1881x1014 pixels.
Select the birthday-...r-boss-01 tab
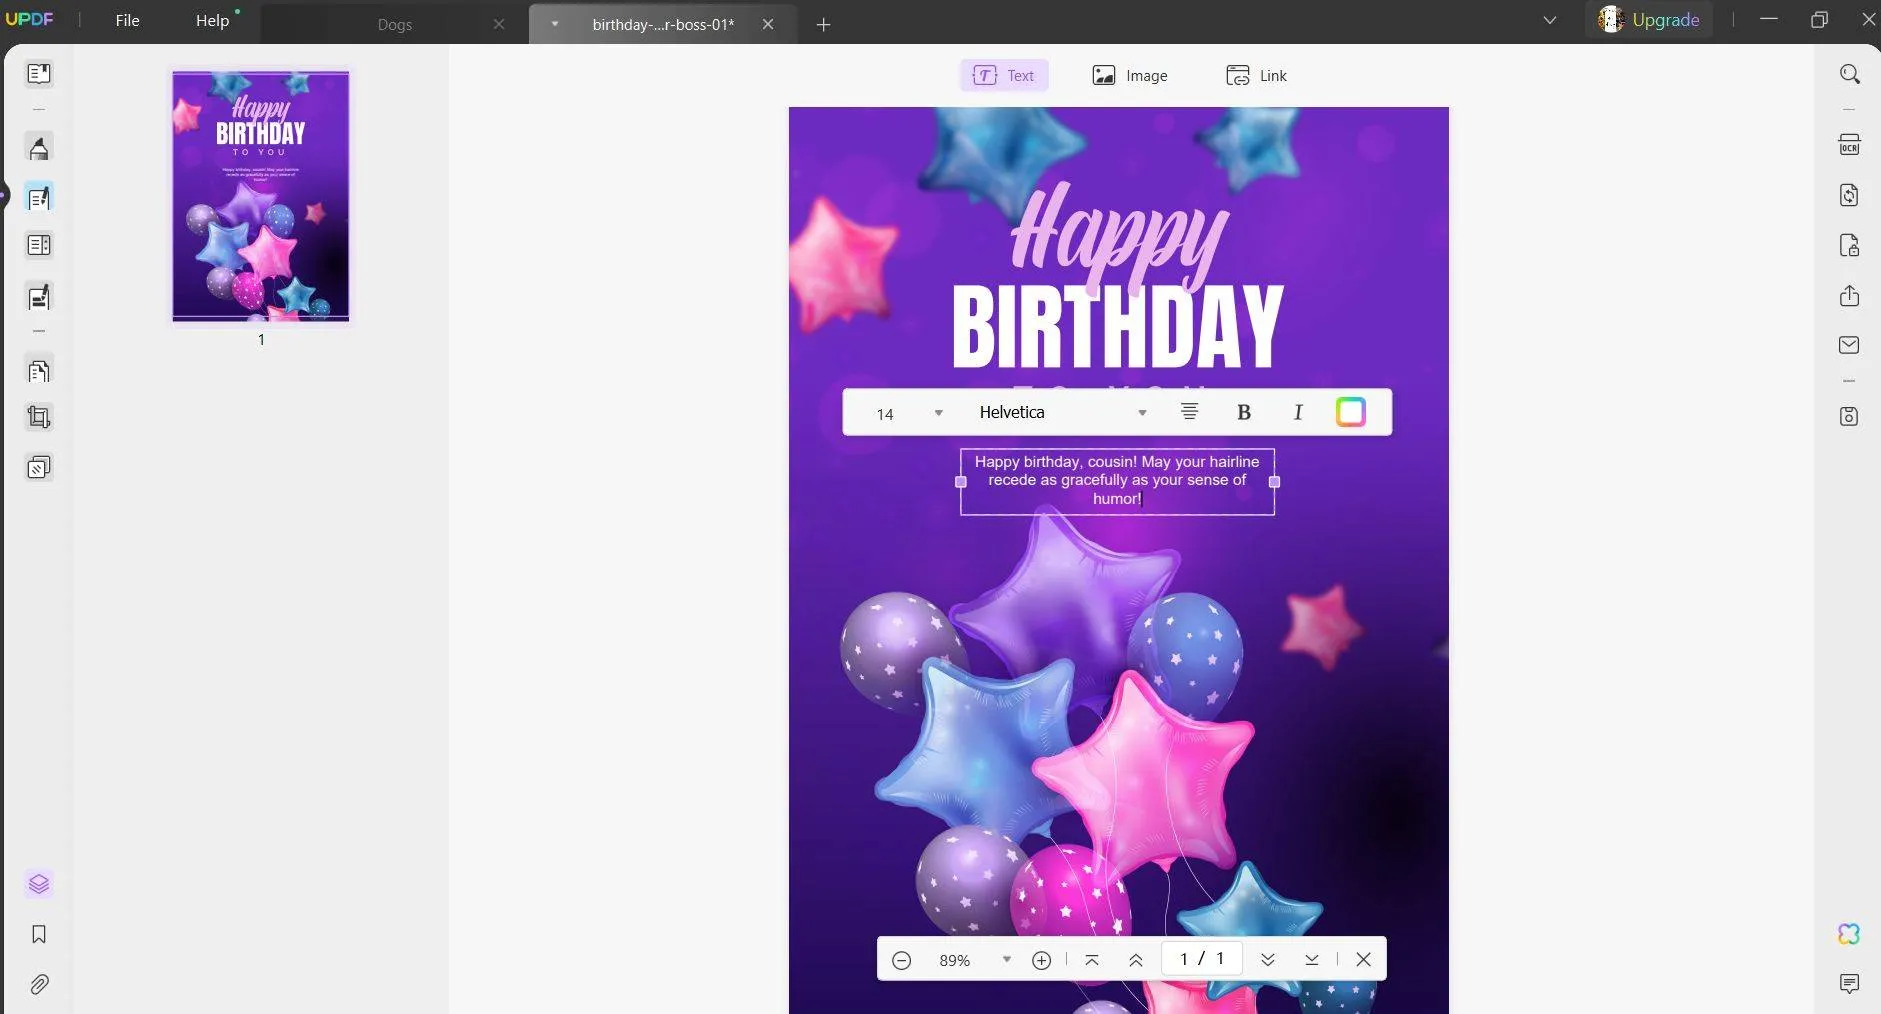click(663, 24)
